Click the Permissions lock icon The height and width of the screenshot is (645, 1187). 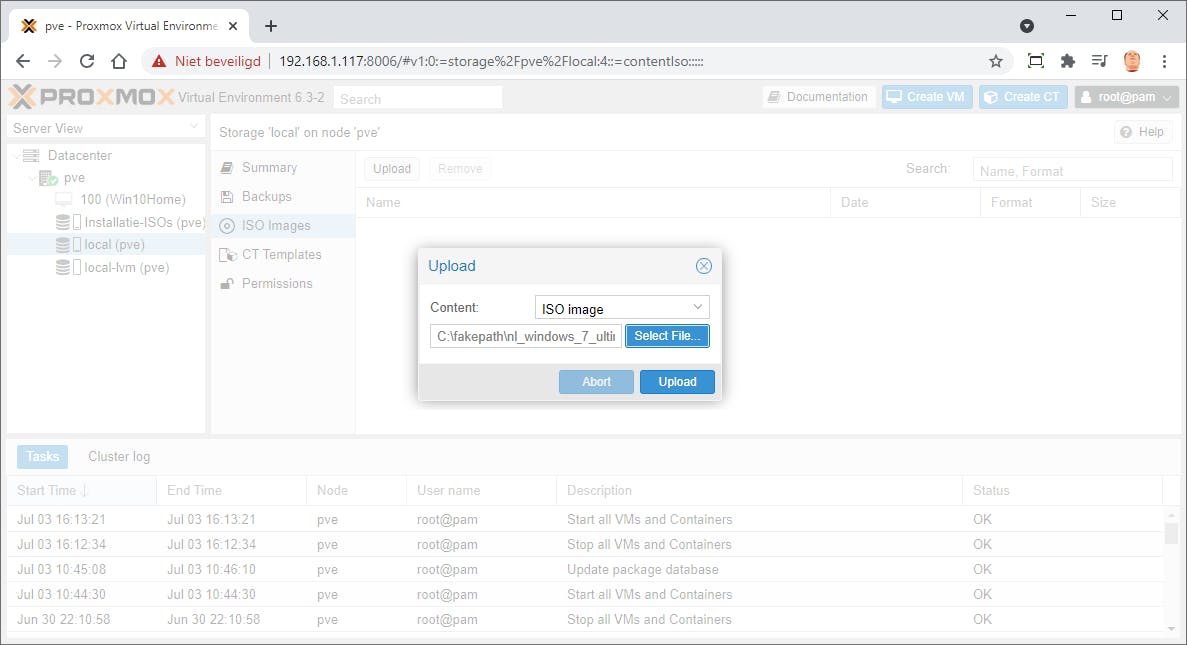pos(228,283)
